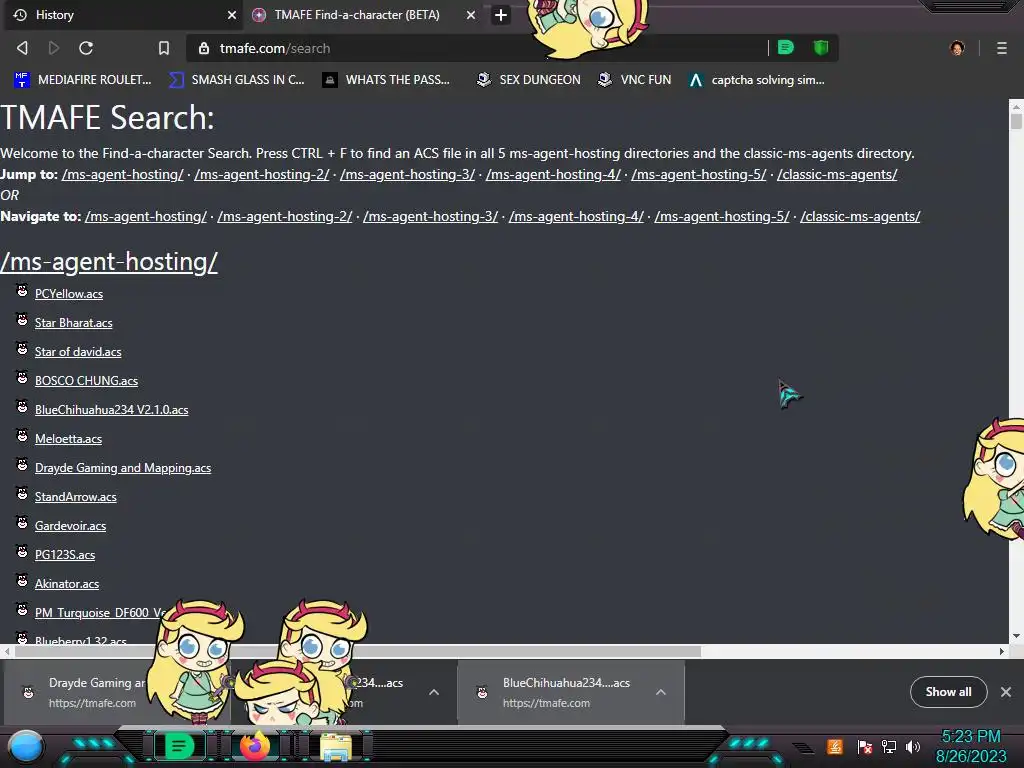Open the captcha solving sim... bookmark
The width and height of the screenshot is (1024, 768).
[757, 80]
